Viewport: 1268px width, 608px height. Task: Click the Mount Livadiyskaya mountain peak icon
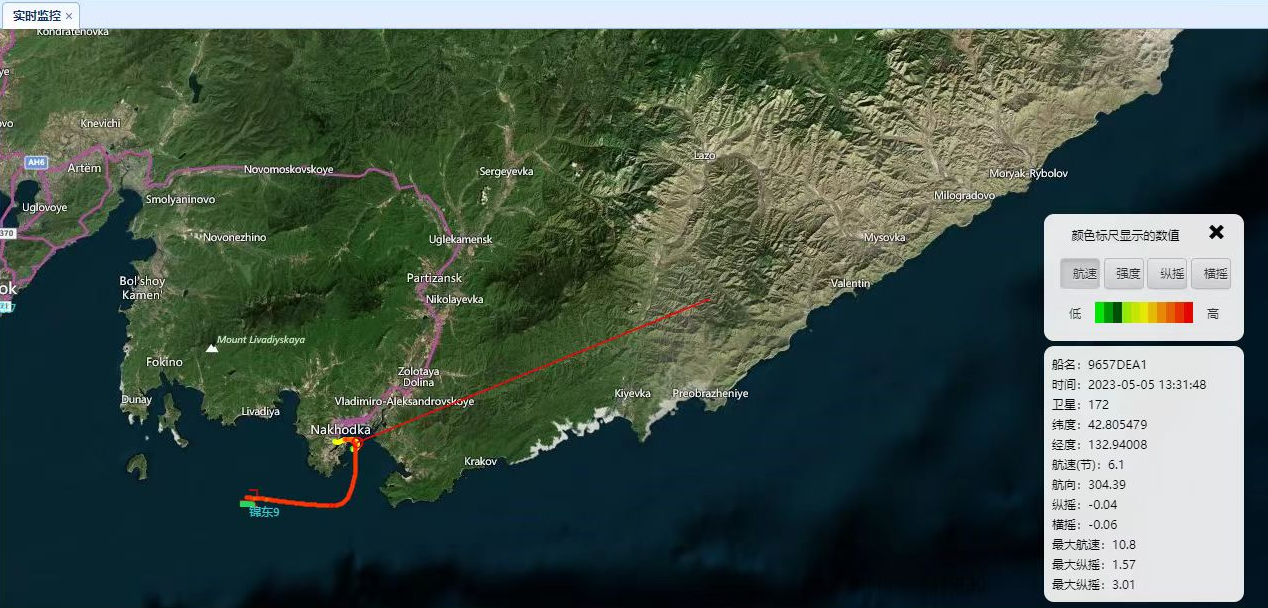coord(211,348)
